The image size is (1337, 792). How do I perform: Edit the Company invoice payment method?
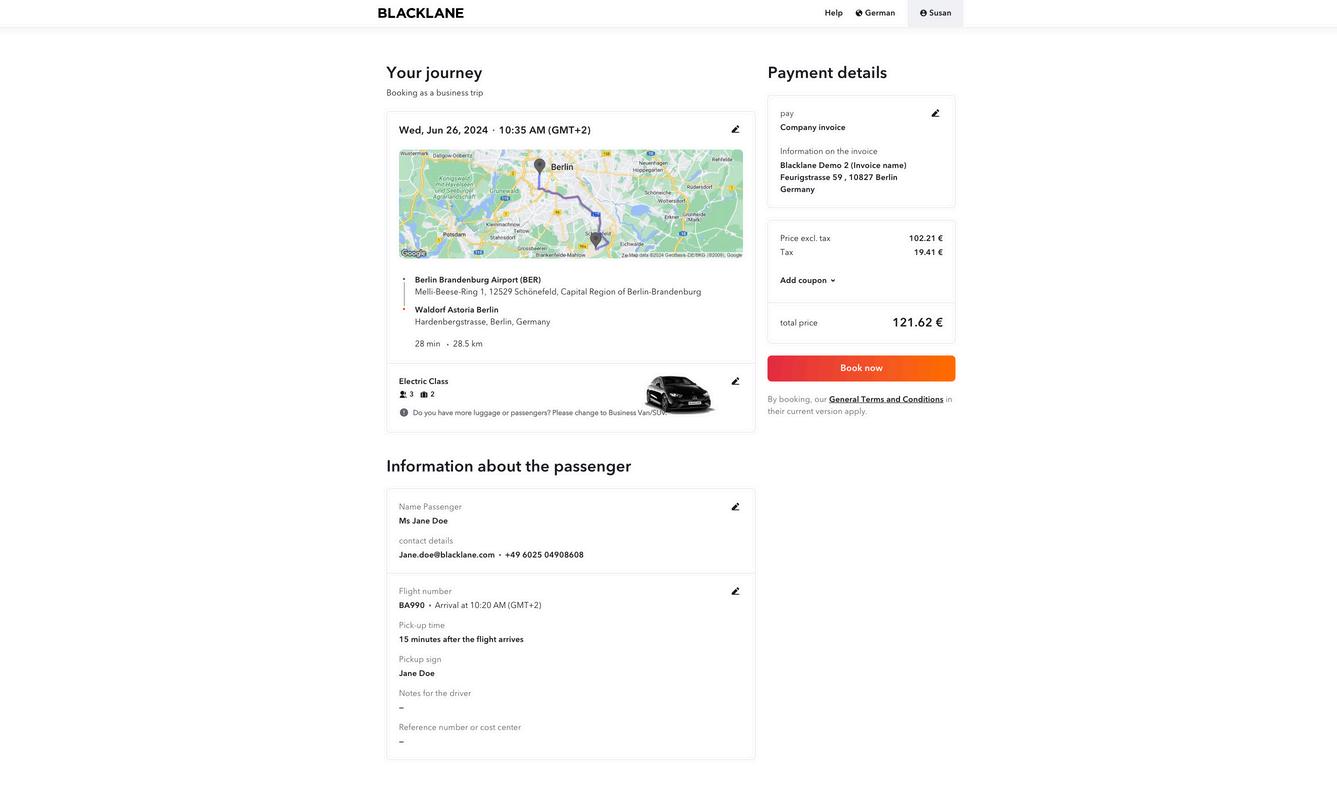935,113
